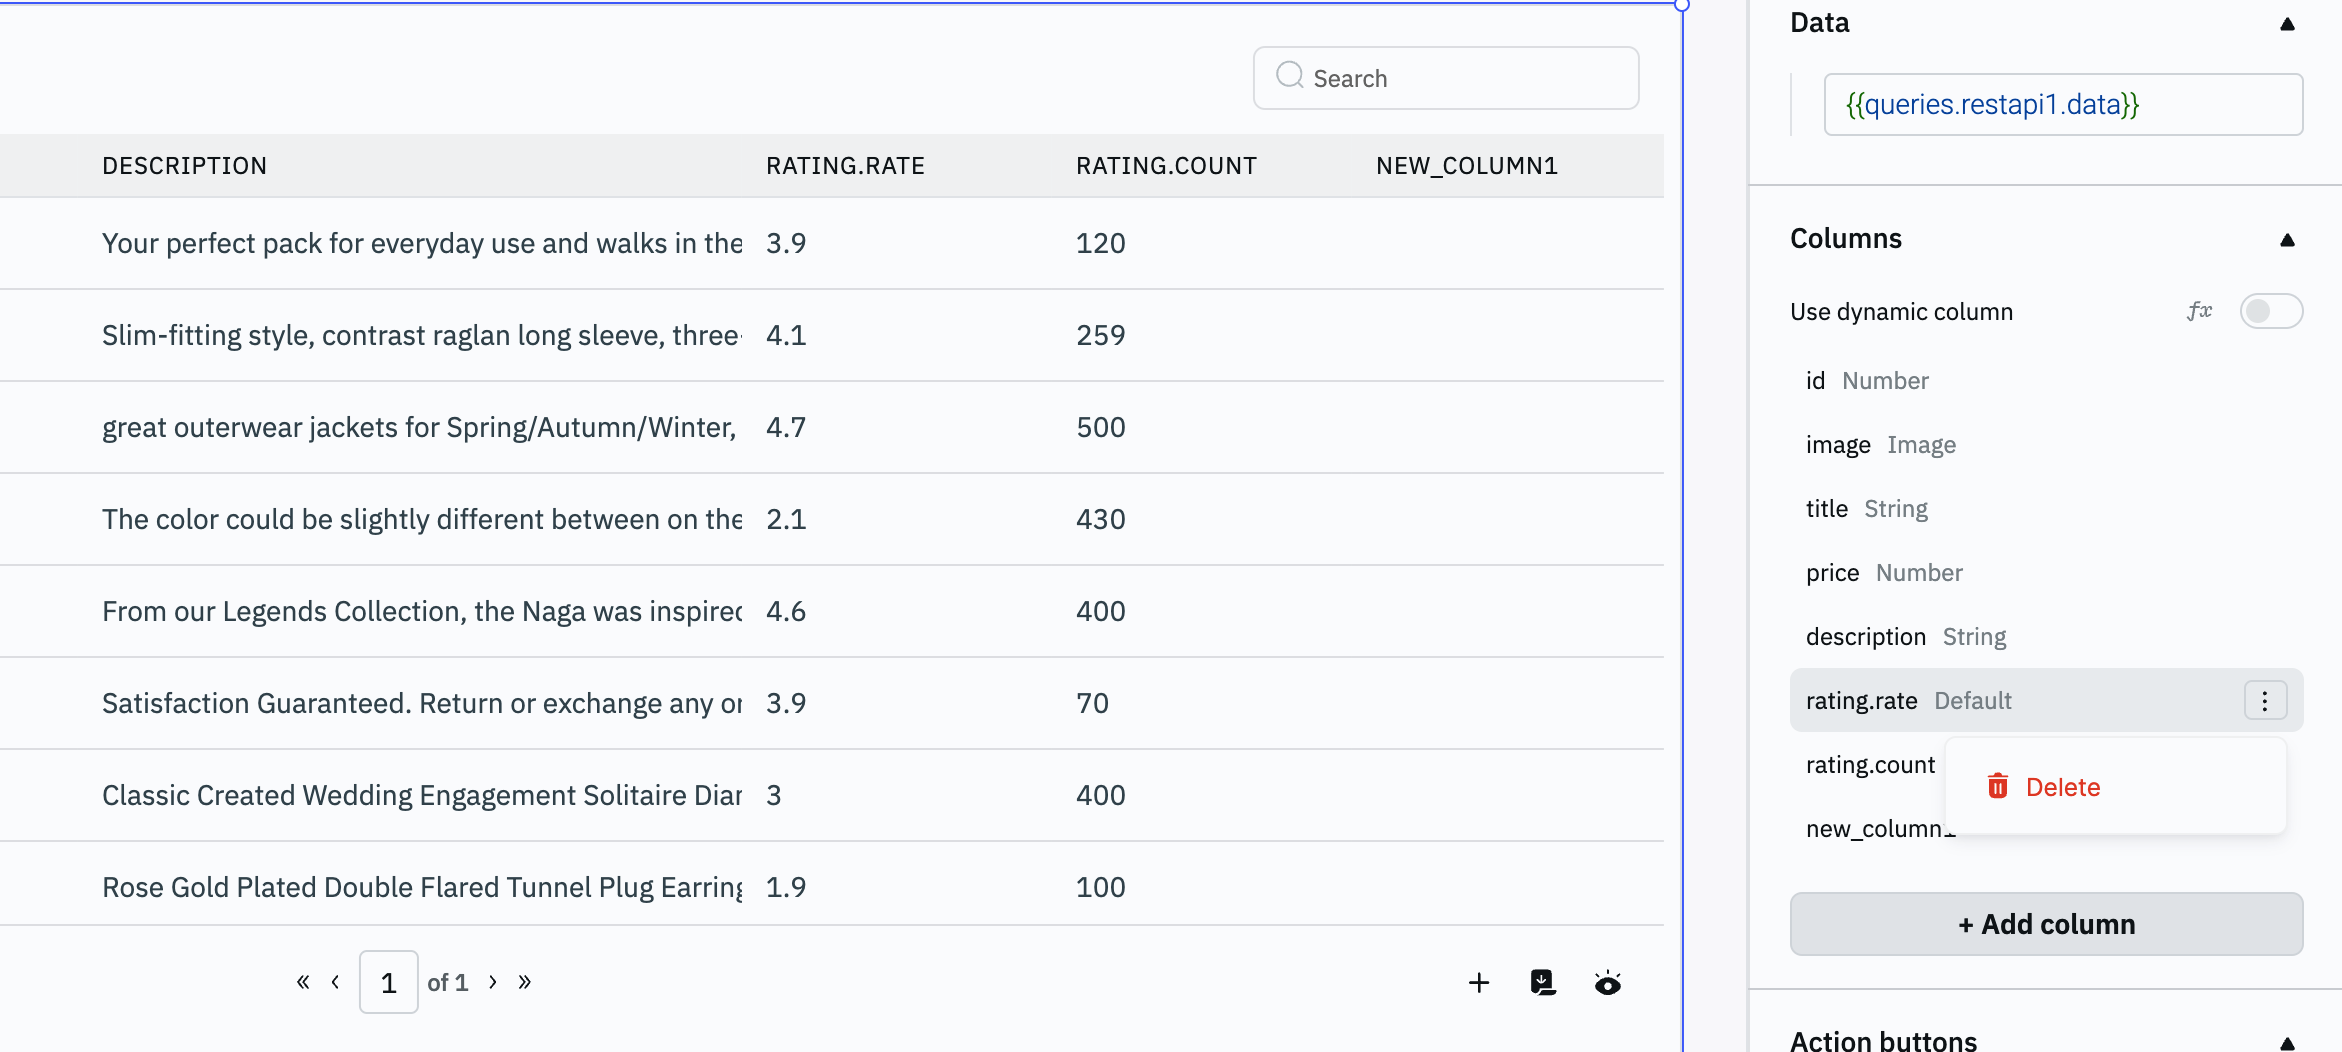The image size is (2342, 1052).
Task: Collapse the Data section
Action: pyautogui.click(x=2287, y=24)
